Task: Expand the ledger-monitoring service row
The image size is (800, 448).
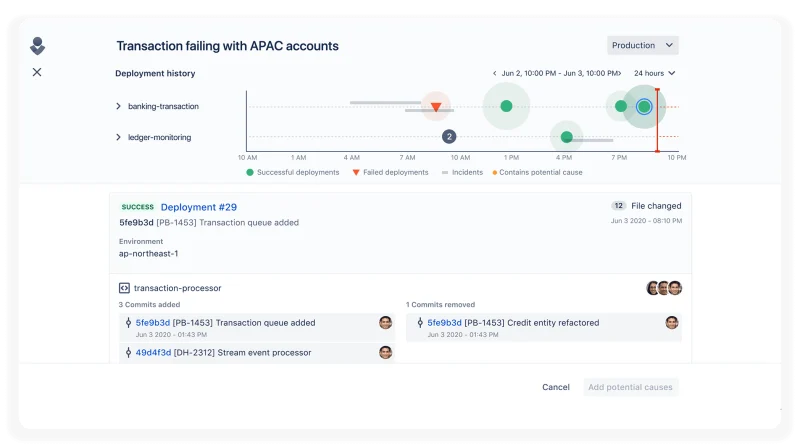Action: click(x=118, y=137)
